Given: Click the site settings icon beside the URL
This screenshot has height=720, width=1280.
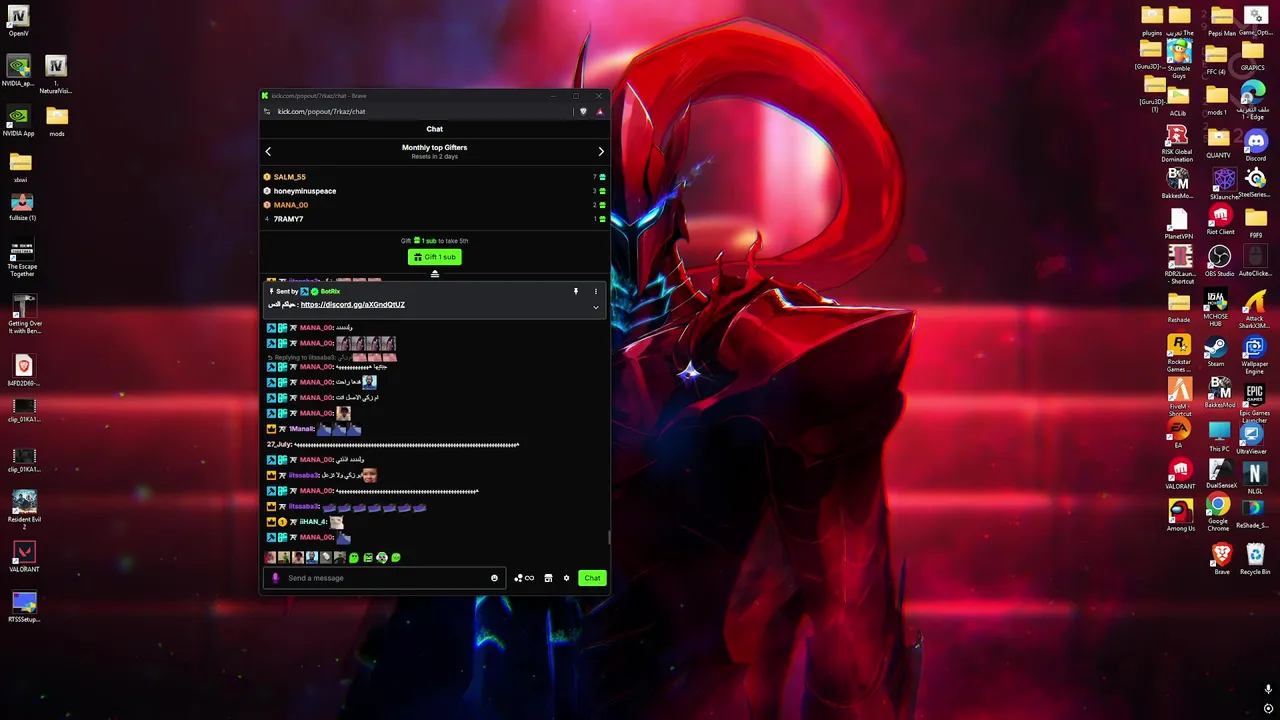Looking at the screenshot, I should pyautogui.click(x=267, y=111).
